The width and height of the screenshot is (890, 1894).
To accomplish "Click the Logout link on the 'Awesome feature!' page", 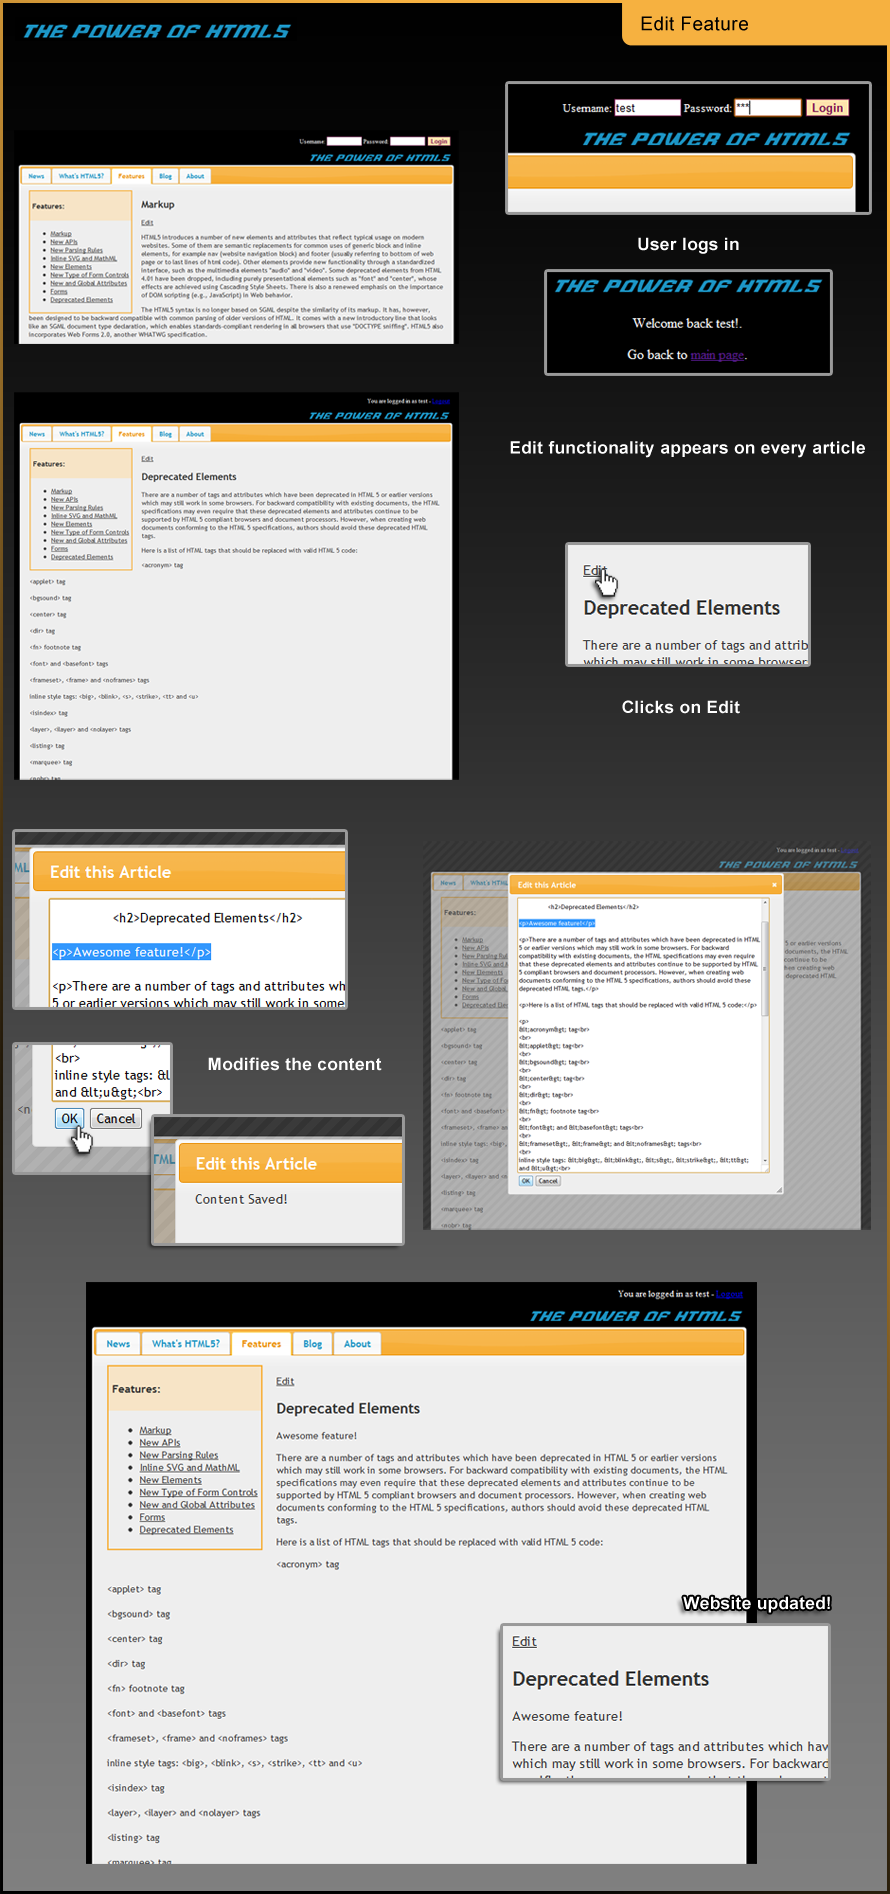I will (x=729, y=1294).
